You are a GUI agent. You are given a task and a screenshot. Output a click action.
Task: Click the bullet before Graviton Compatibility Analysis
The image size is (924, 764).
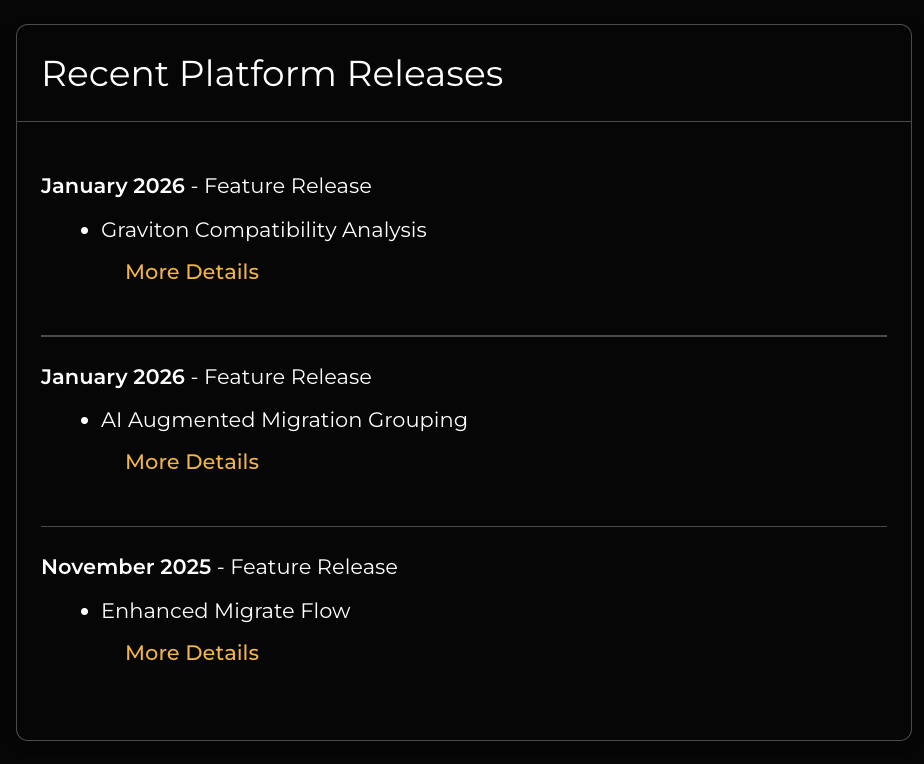pos(85,231)
